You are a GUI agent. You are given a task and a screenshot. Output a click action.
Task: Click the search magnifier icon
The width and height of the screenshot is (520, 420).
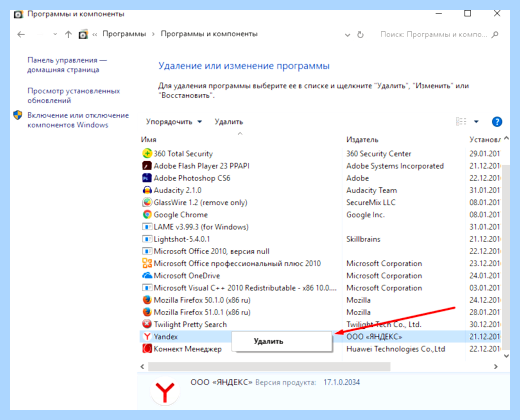495,34
